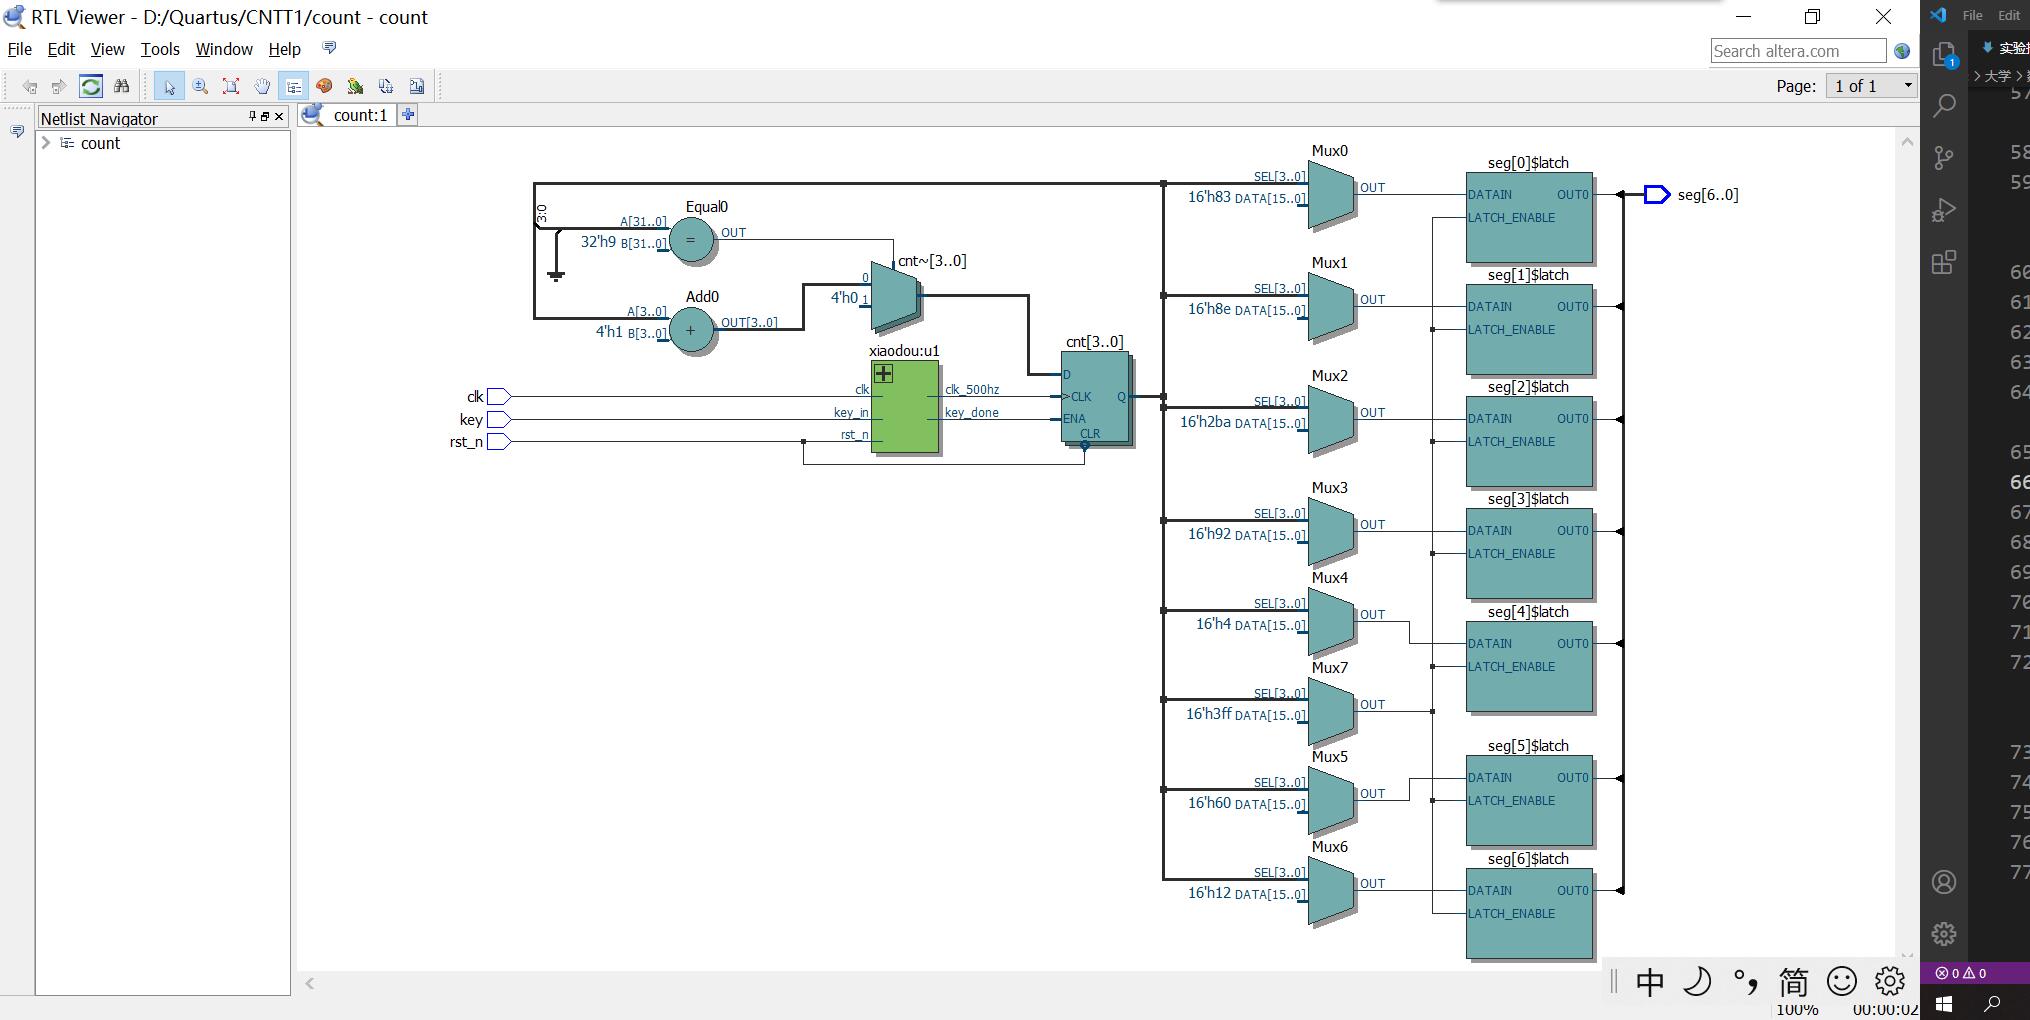
Task: Click the Fit in Window icon
Action: pyautogui.click(x=231, y=86)
